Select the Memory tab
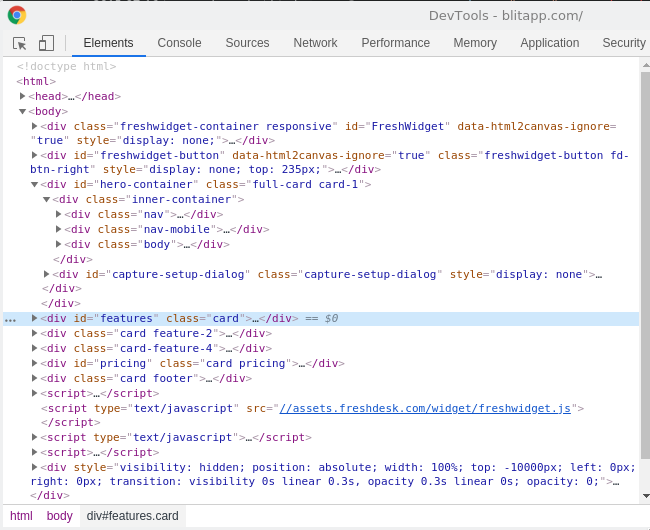The width and height of the screenshot is (650, 530). click(474, 43)
